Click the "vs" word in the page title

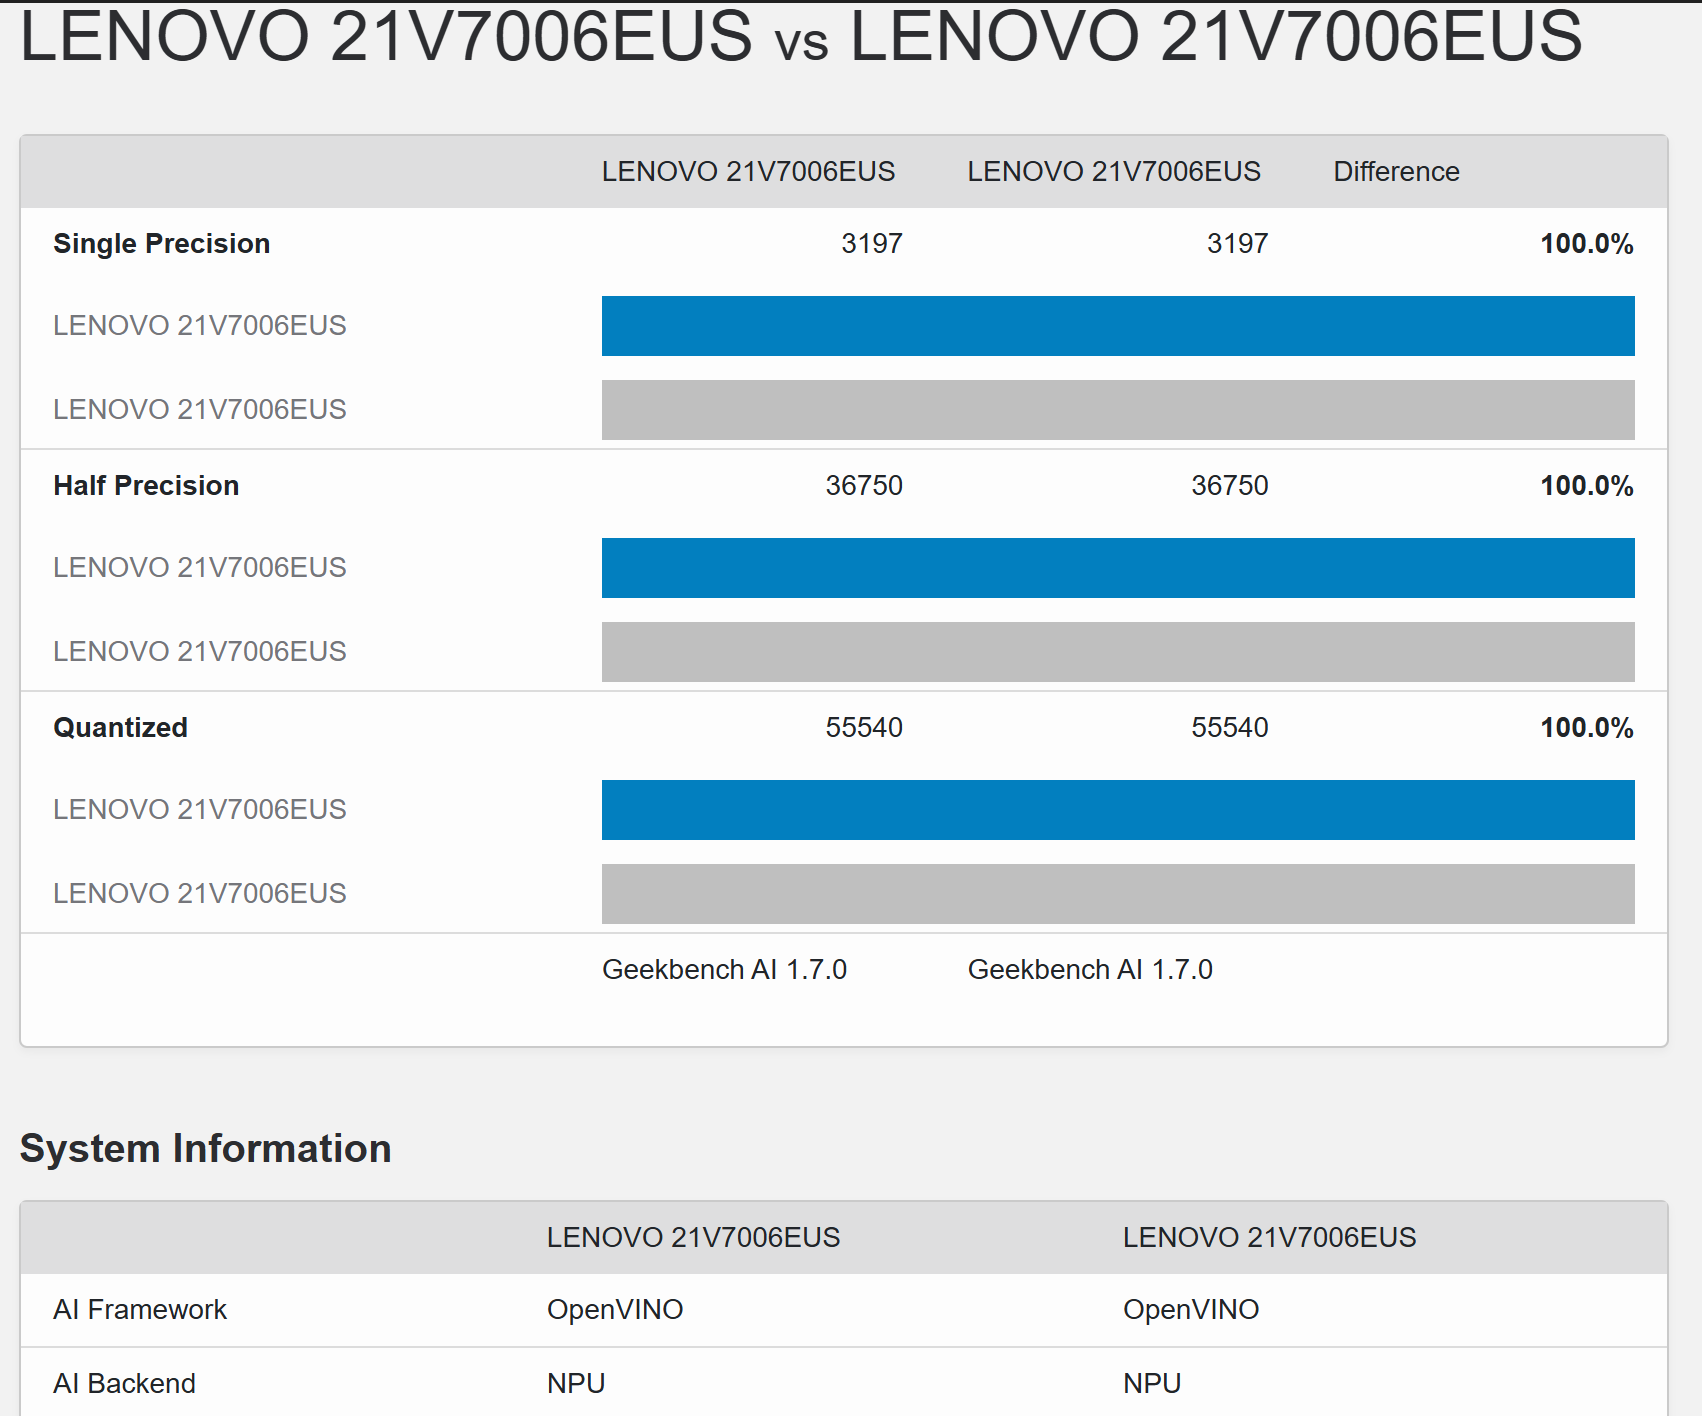click(x=801, y=42)
